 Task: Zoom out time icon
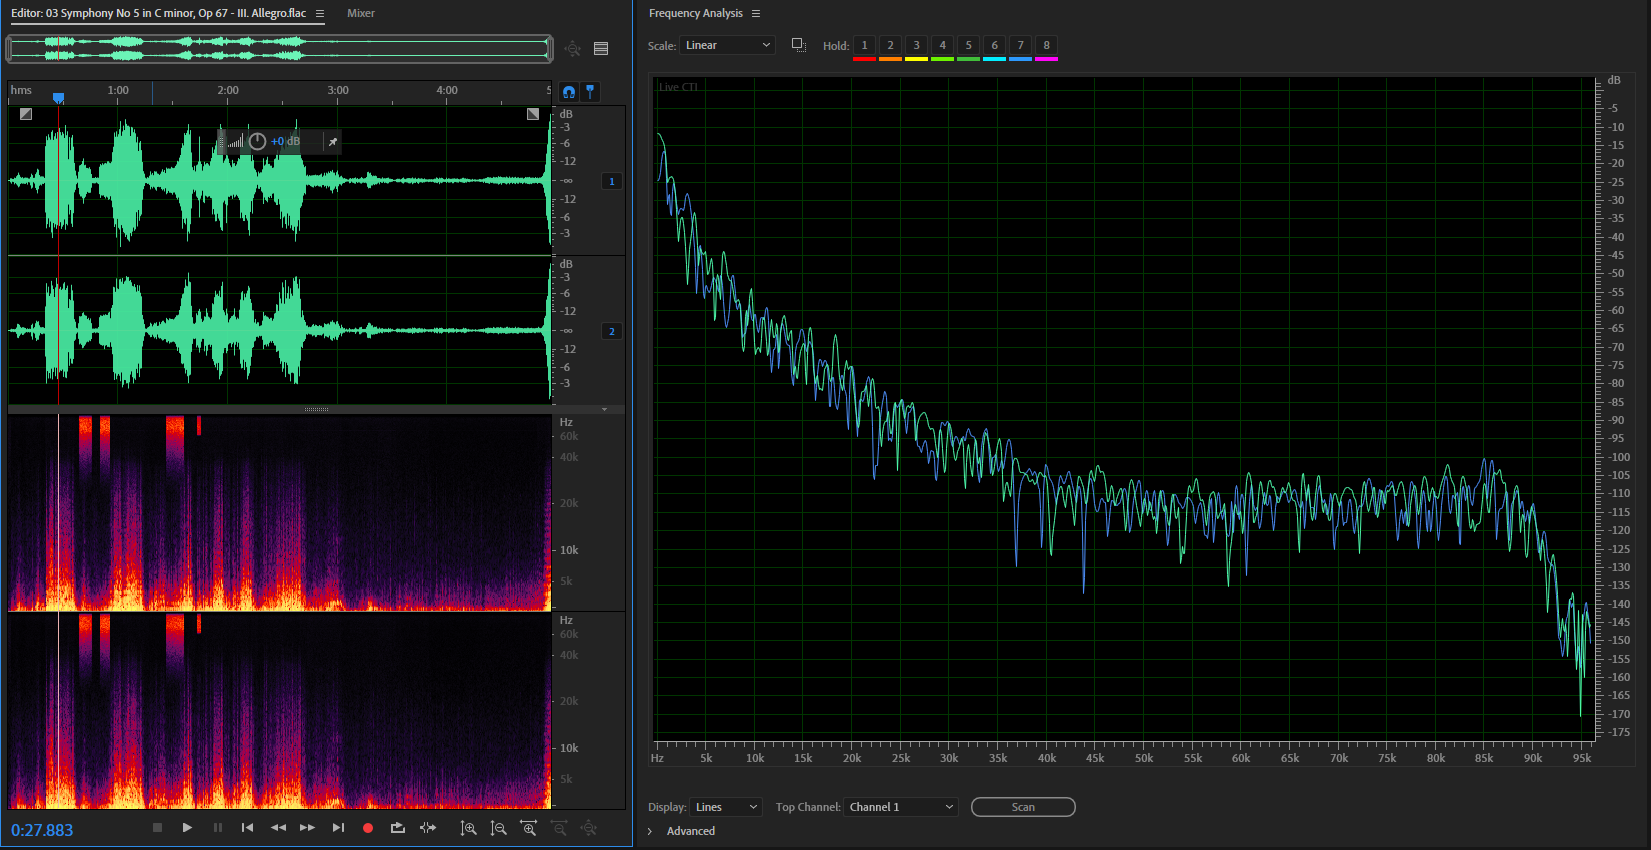pos(559,828)
